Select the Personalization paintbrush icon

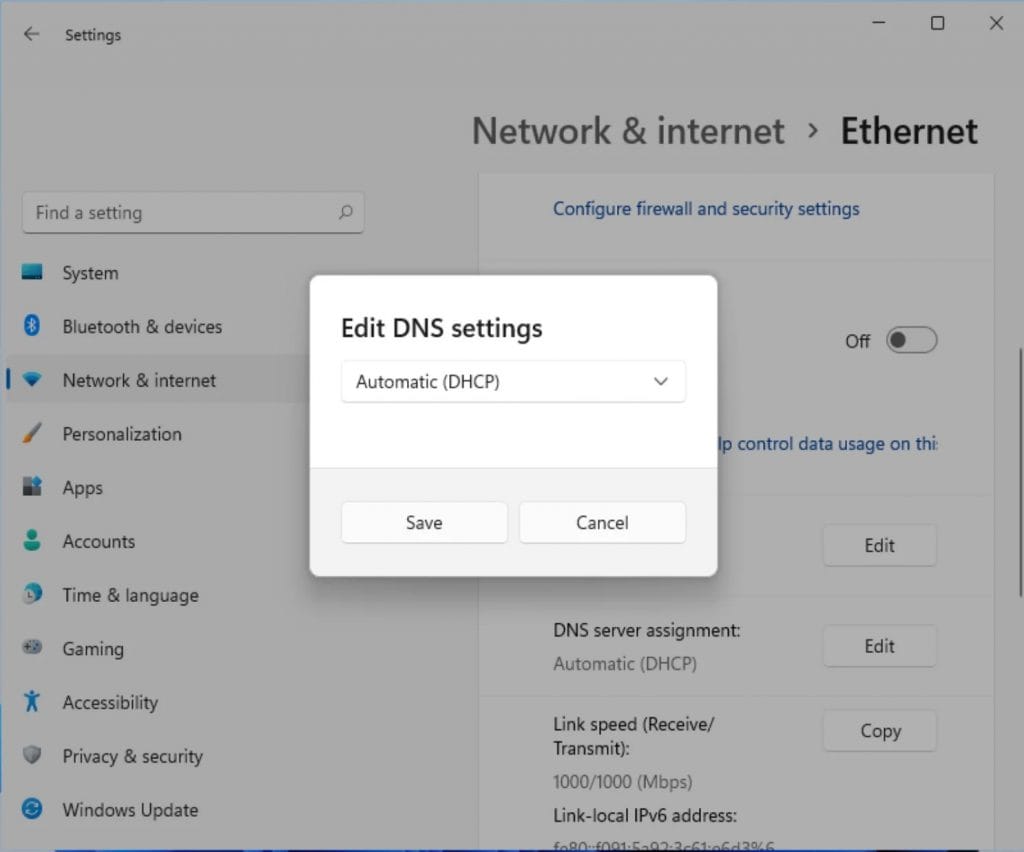pos(32,434)
